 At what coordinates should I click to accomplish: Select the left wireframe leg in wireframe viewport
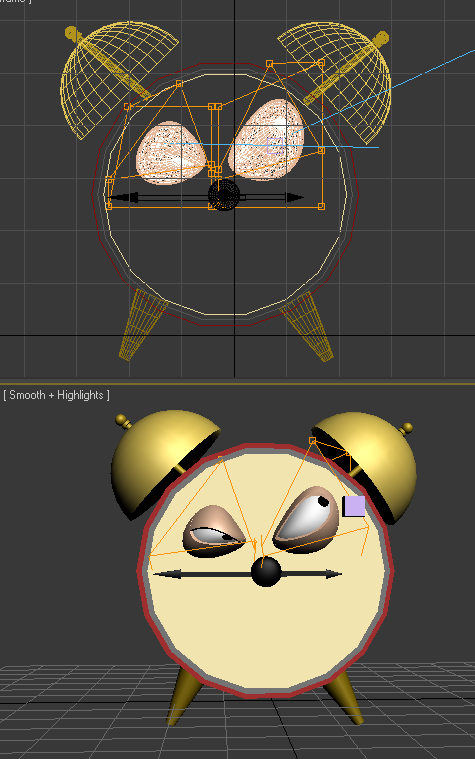click(x=141, y=323)
